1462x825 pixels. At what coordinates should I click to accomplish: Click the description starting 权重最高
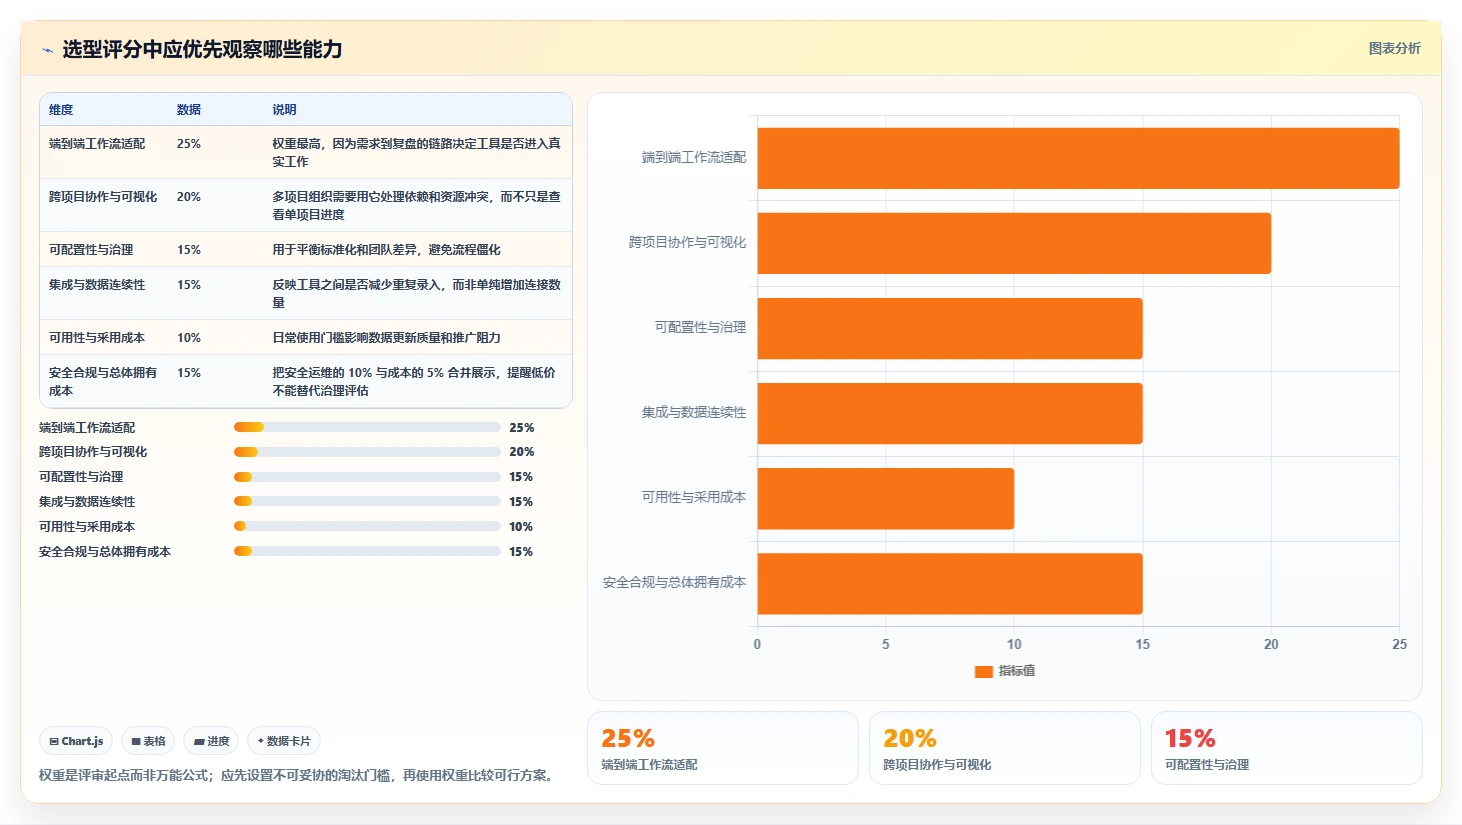point(416,153)
